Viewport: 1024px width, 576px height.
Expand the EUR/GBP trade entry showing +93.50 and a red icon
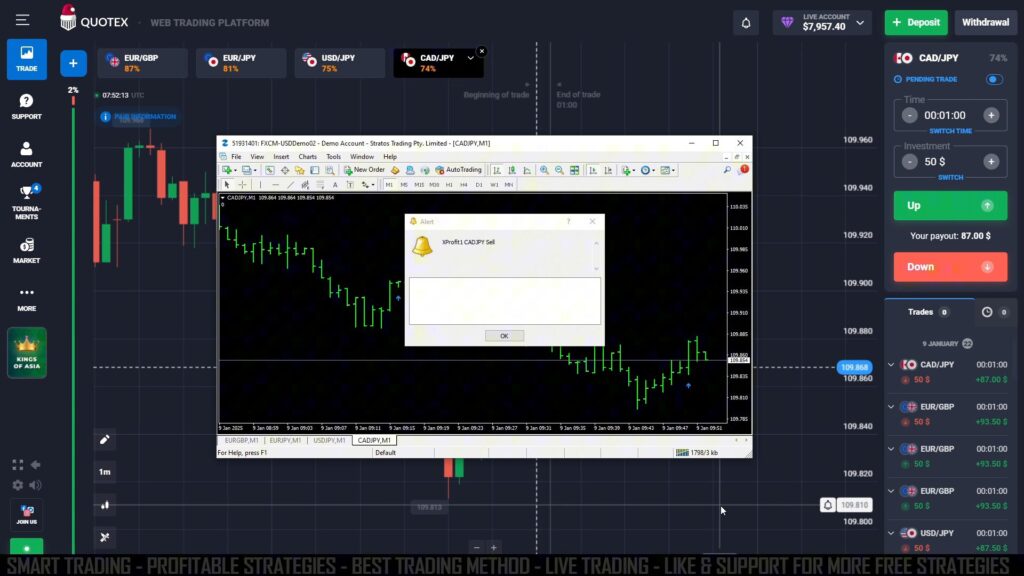click(x=891, y=407)
